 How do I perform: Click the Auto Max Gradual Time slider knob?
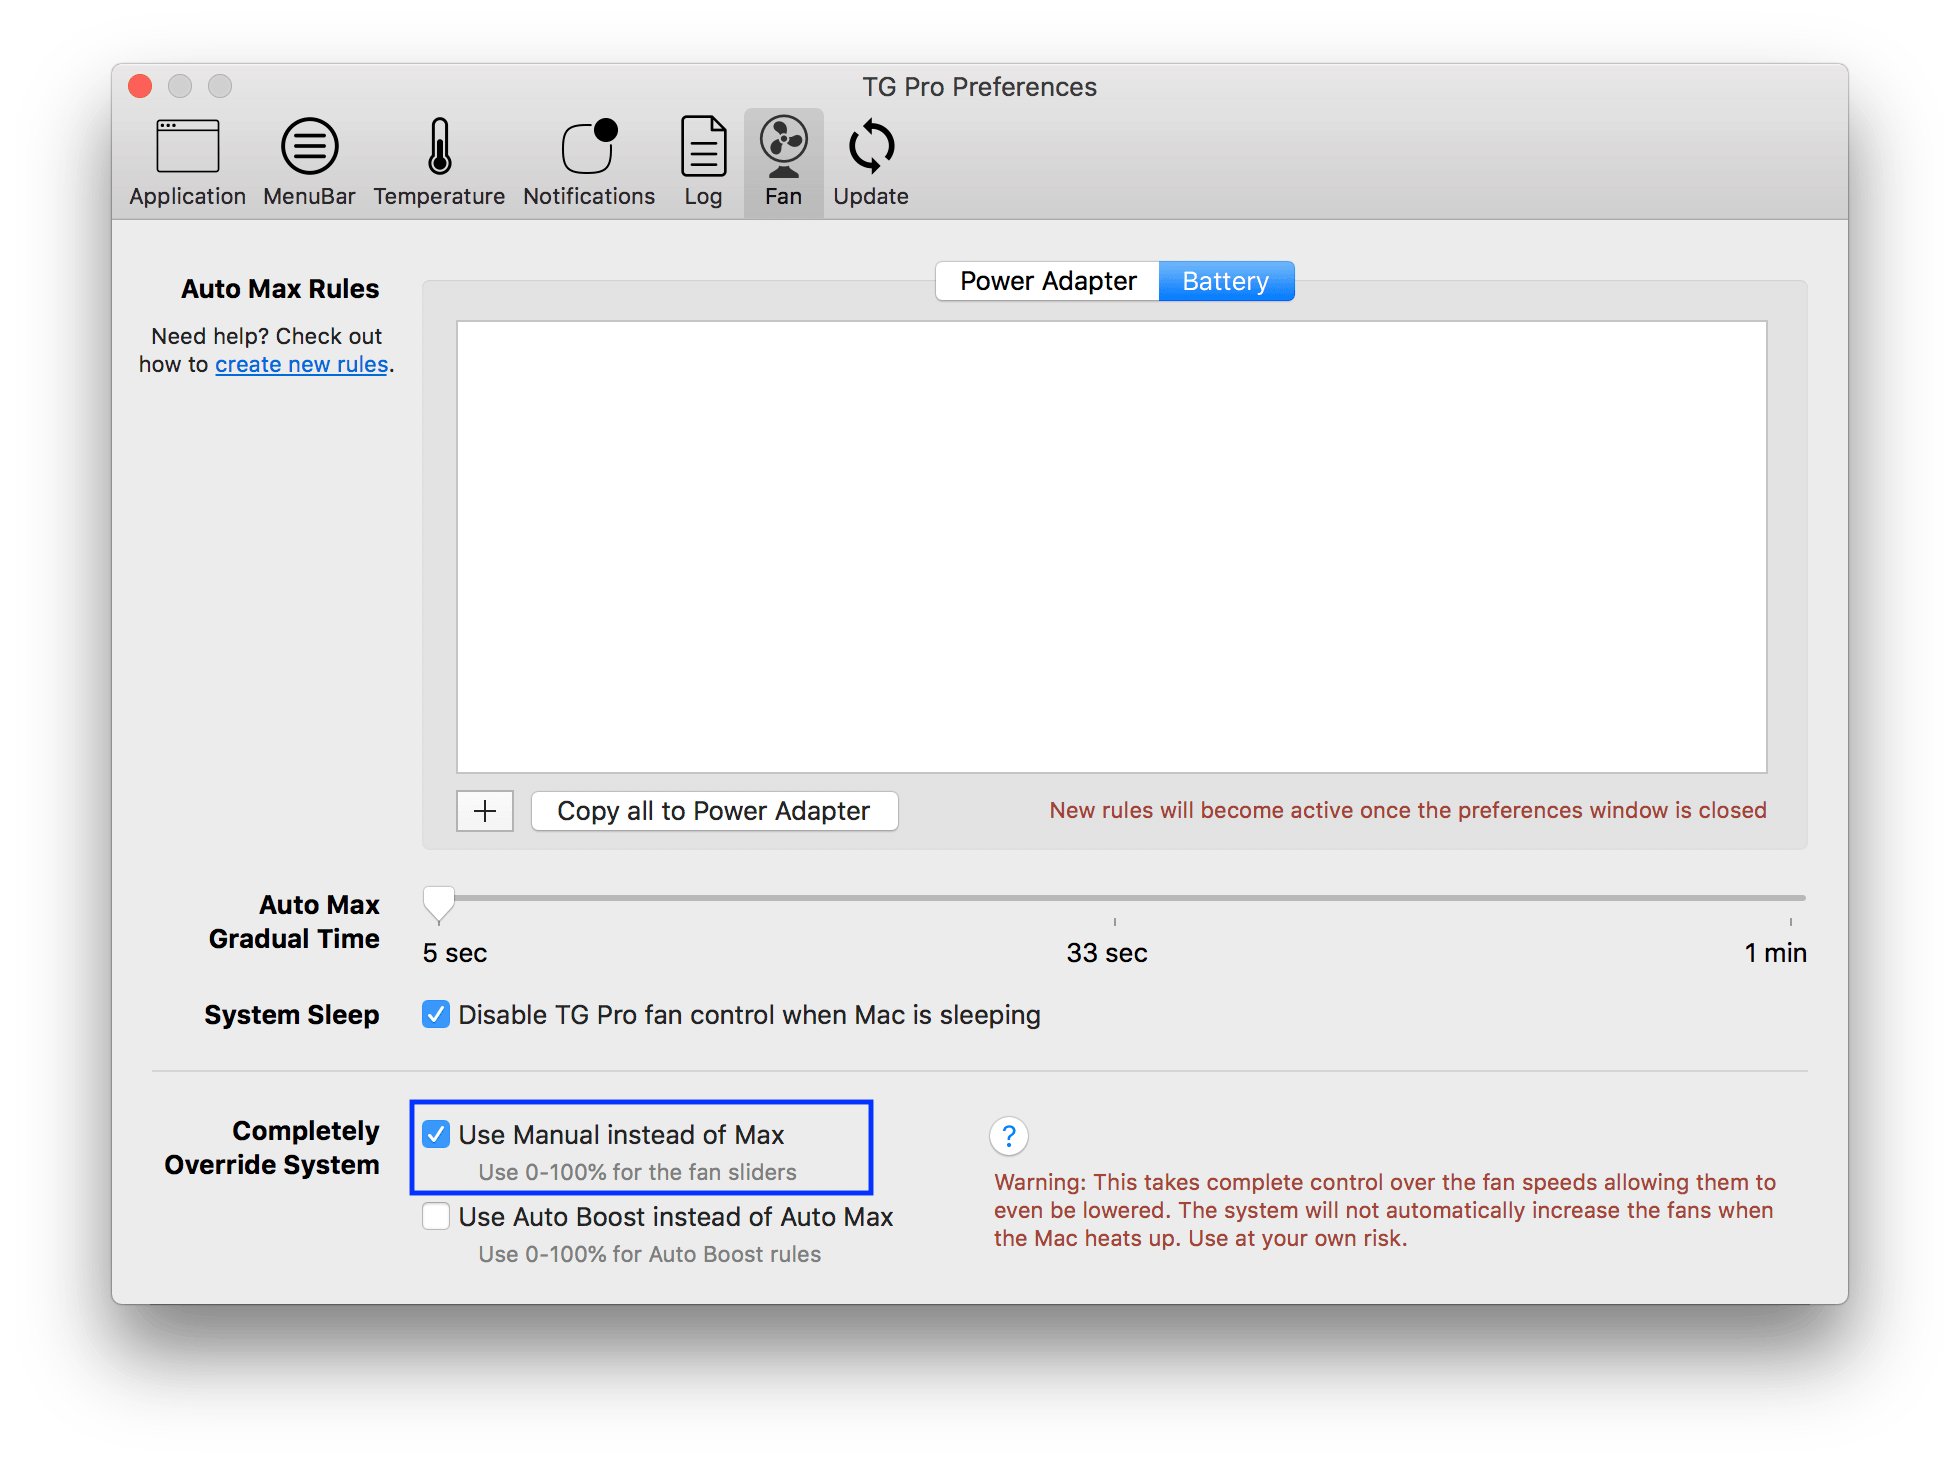pos(439,903)
